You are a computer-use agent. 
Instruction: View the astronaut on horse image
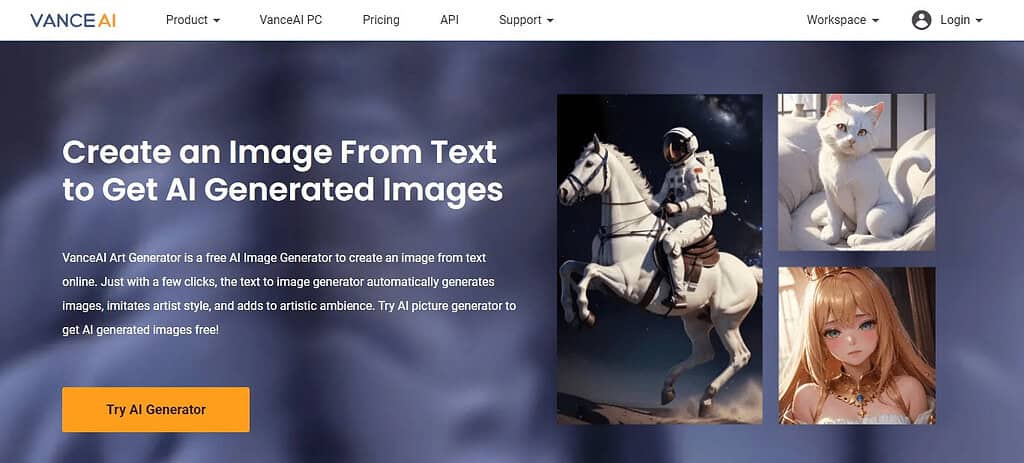(x=660, y=259)
